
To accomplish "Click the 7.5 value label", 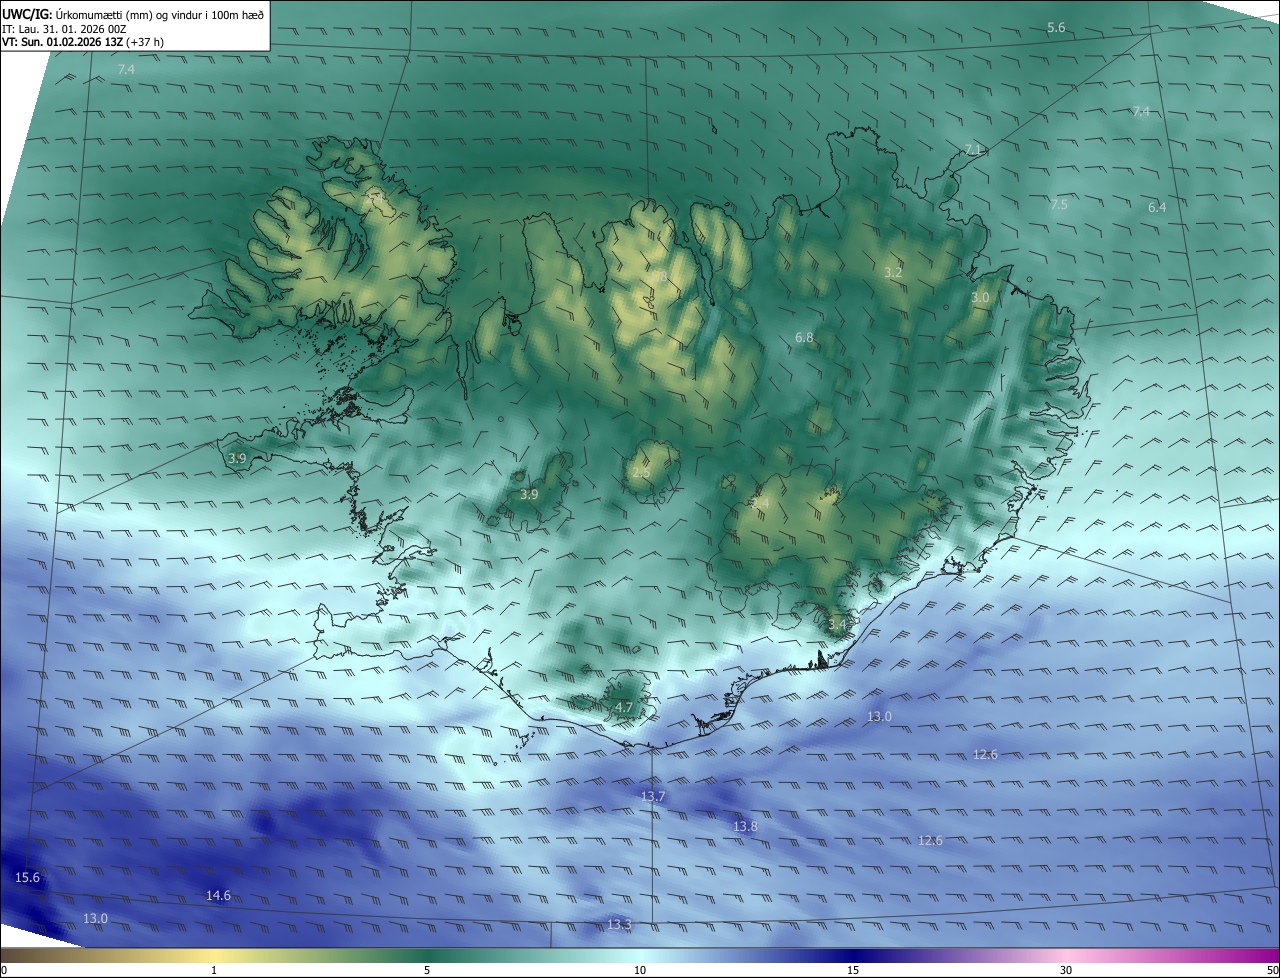I will [1059, 205].
